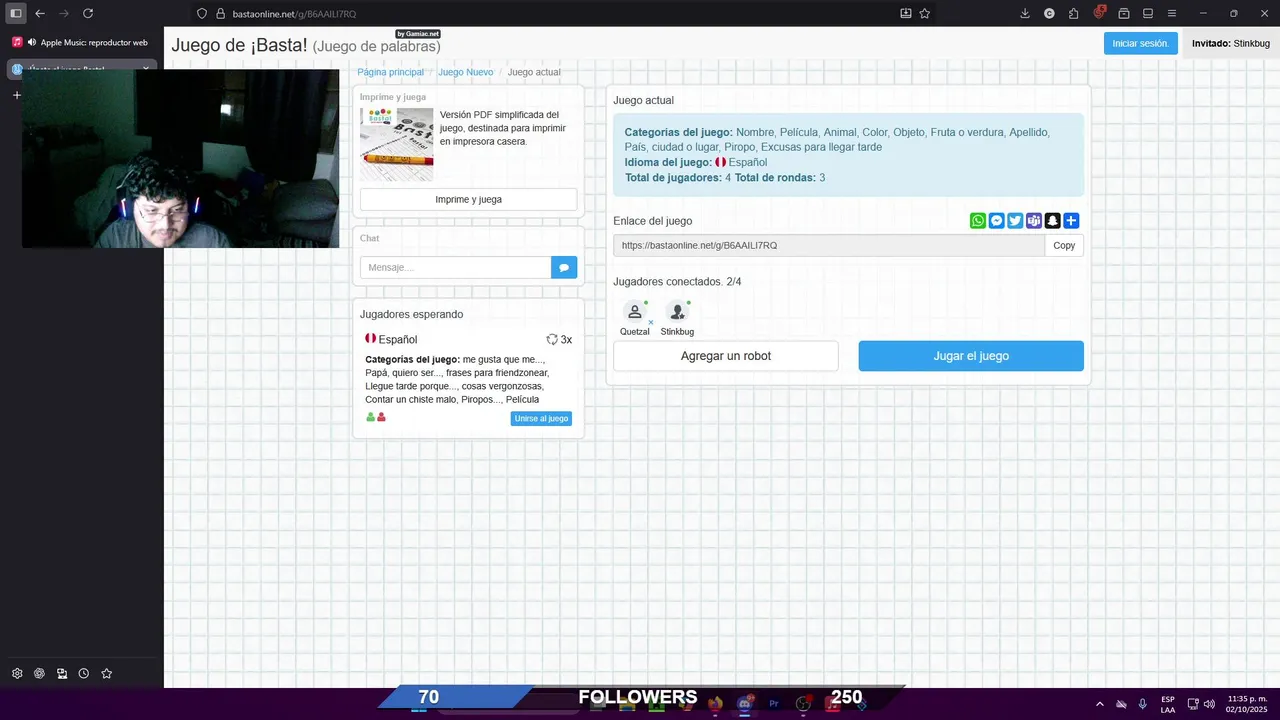Switch to the Apple Music reproductor web tab
This screenshot has height=720, width=1280.
(x=82, y=42)
